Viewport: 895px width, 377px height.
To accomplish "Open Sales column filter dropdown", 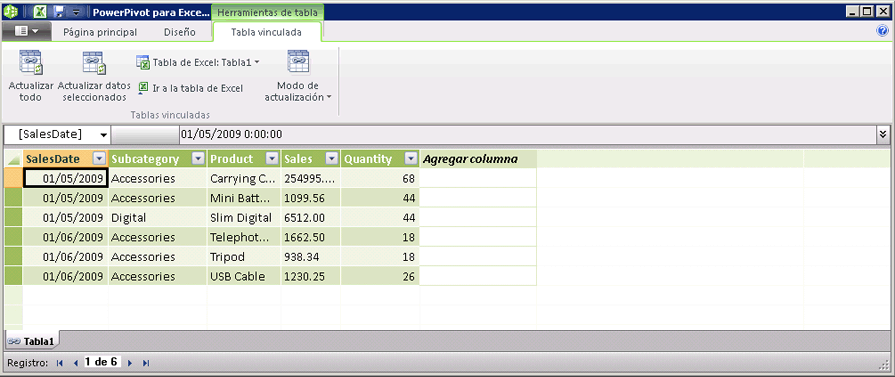I will pos(332,159).
